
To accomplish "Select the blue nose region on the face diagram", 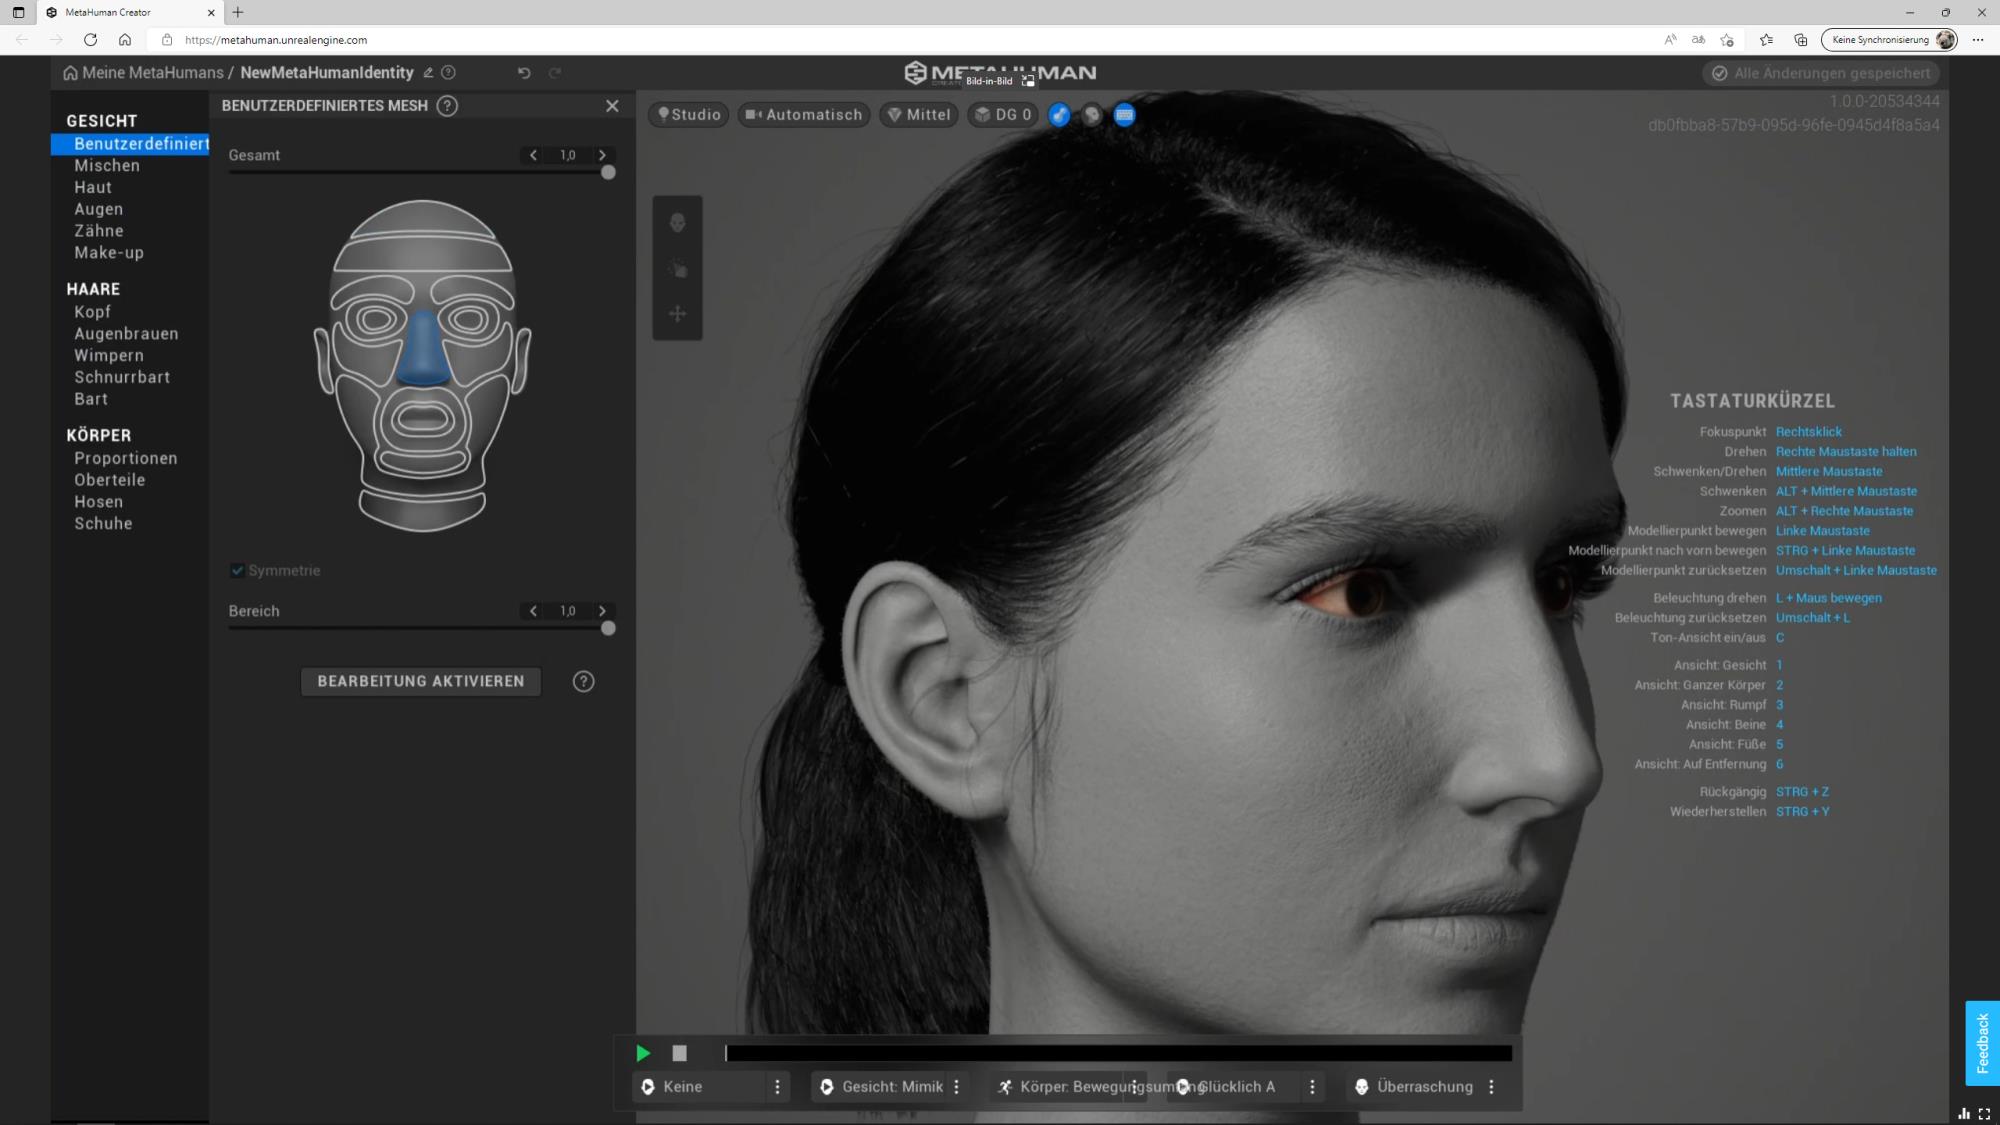I will (x=422, y=348).
